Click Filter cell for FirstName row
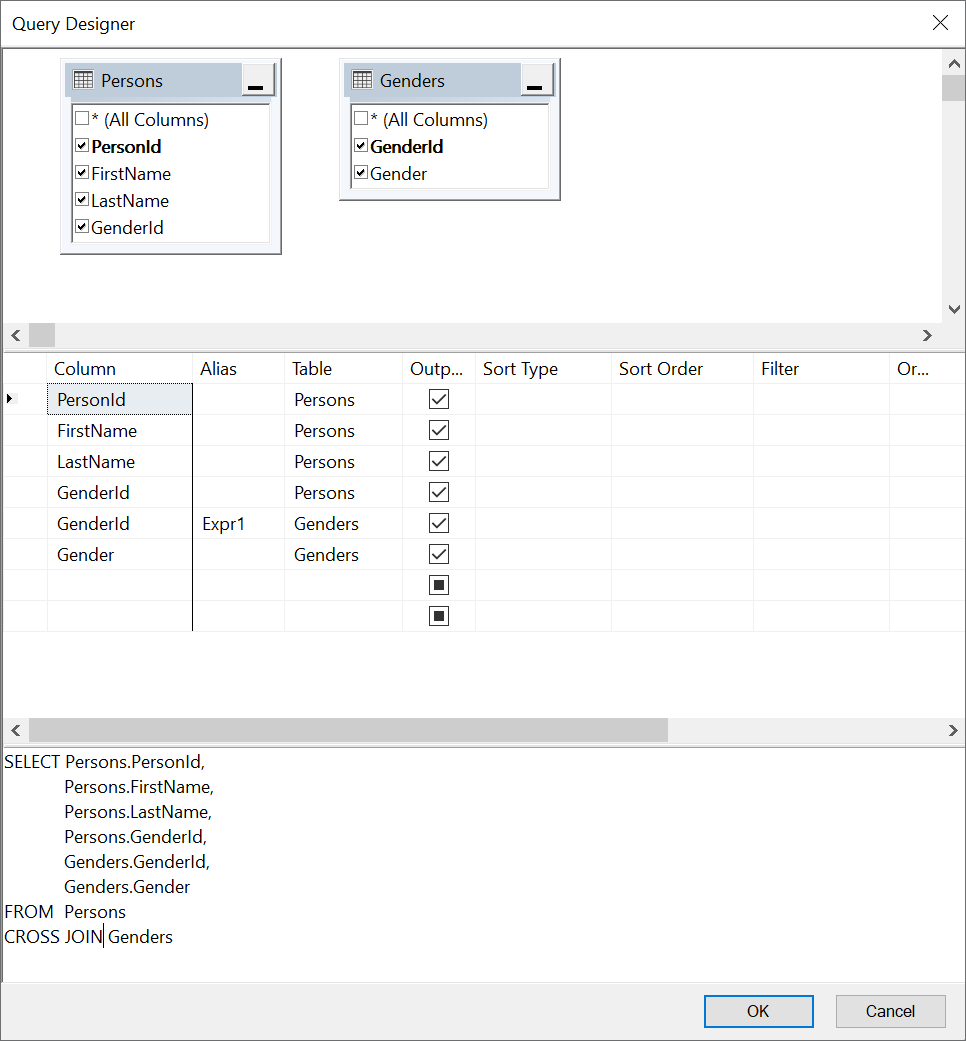Screen dimensions: 966x1041 point(821,430)
